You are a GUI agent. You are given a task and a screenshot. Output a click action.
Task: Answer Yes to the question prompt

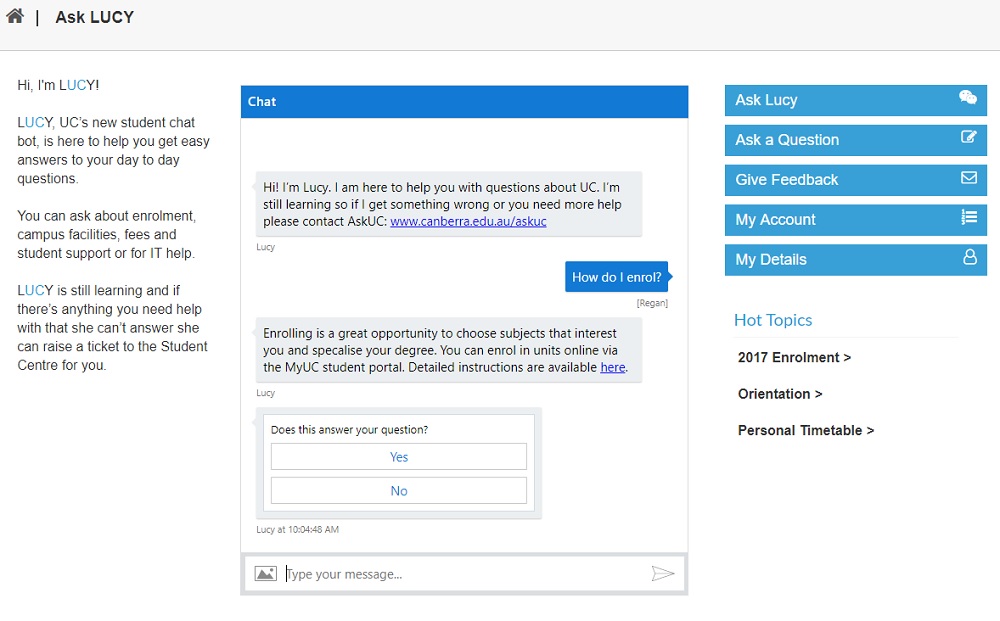[x=399, y=457]
